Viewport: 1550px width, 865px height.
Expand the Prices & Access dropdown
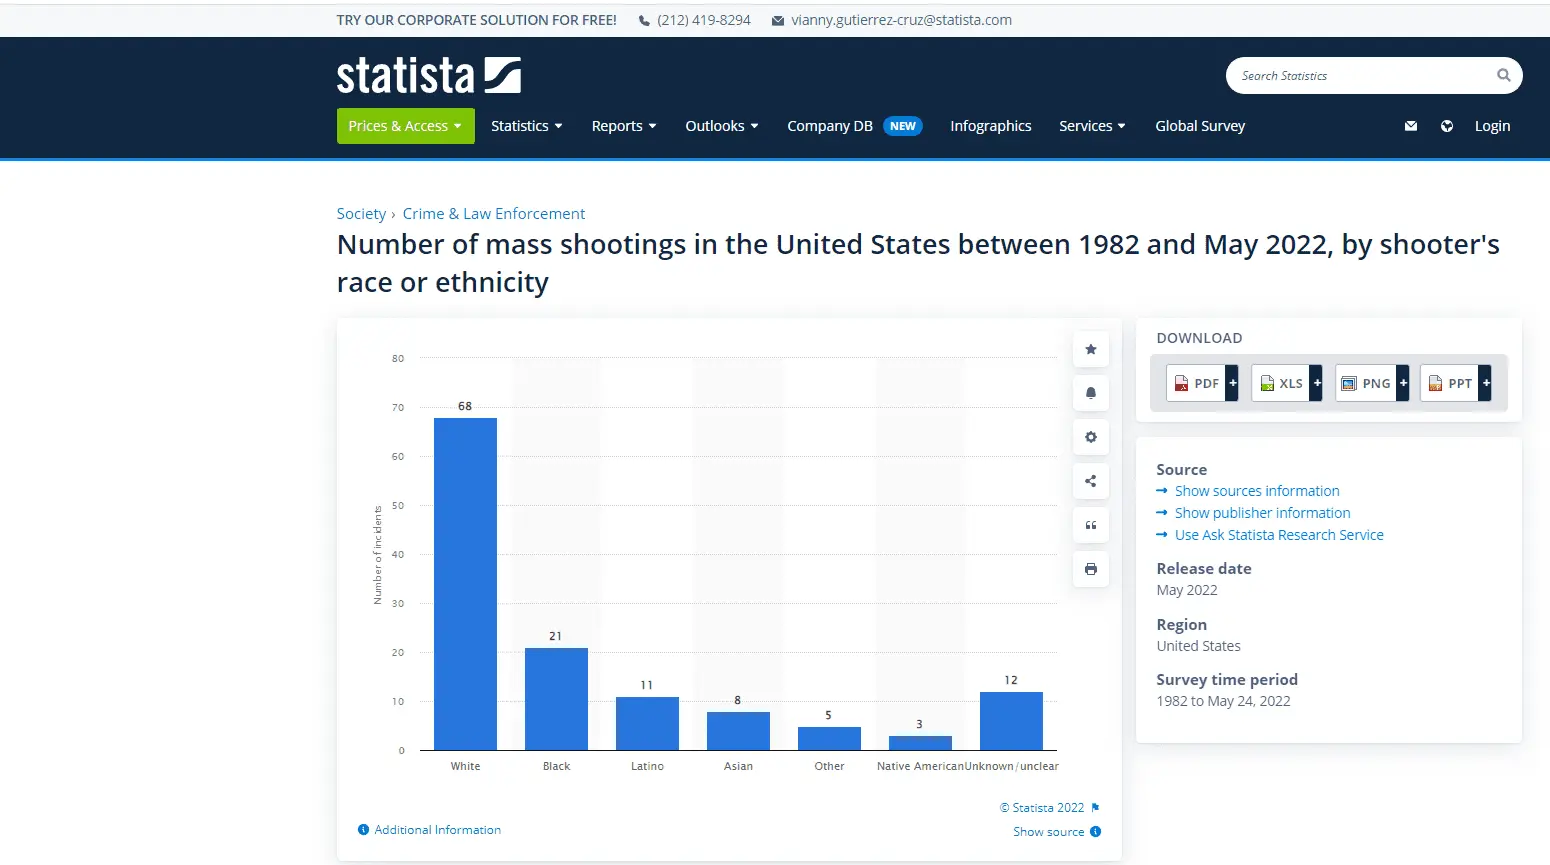point(405,126)
